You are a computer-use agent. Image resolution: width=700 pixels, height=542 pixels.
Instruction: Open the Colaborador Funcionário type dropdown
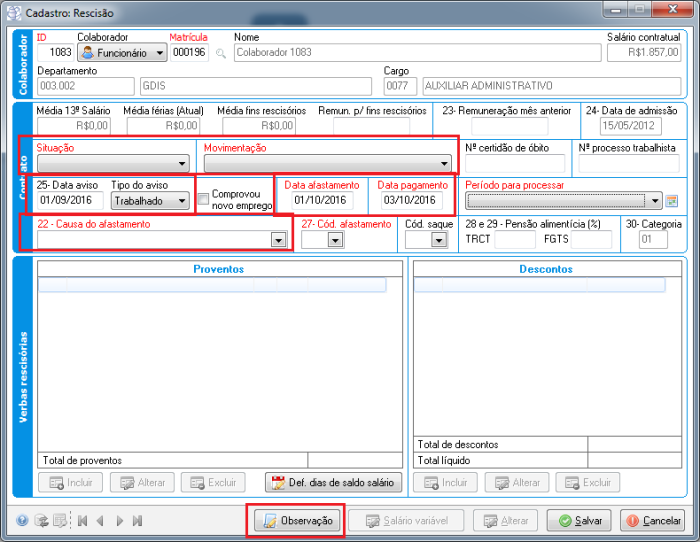click(x=160, y=53)
